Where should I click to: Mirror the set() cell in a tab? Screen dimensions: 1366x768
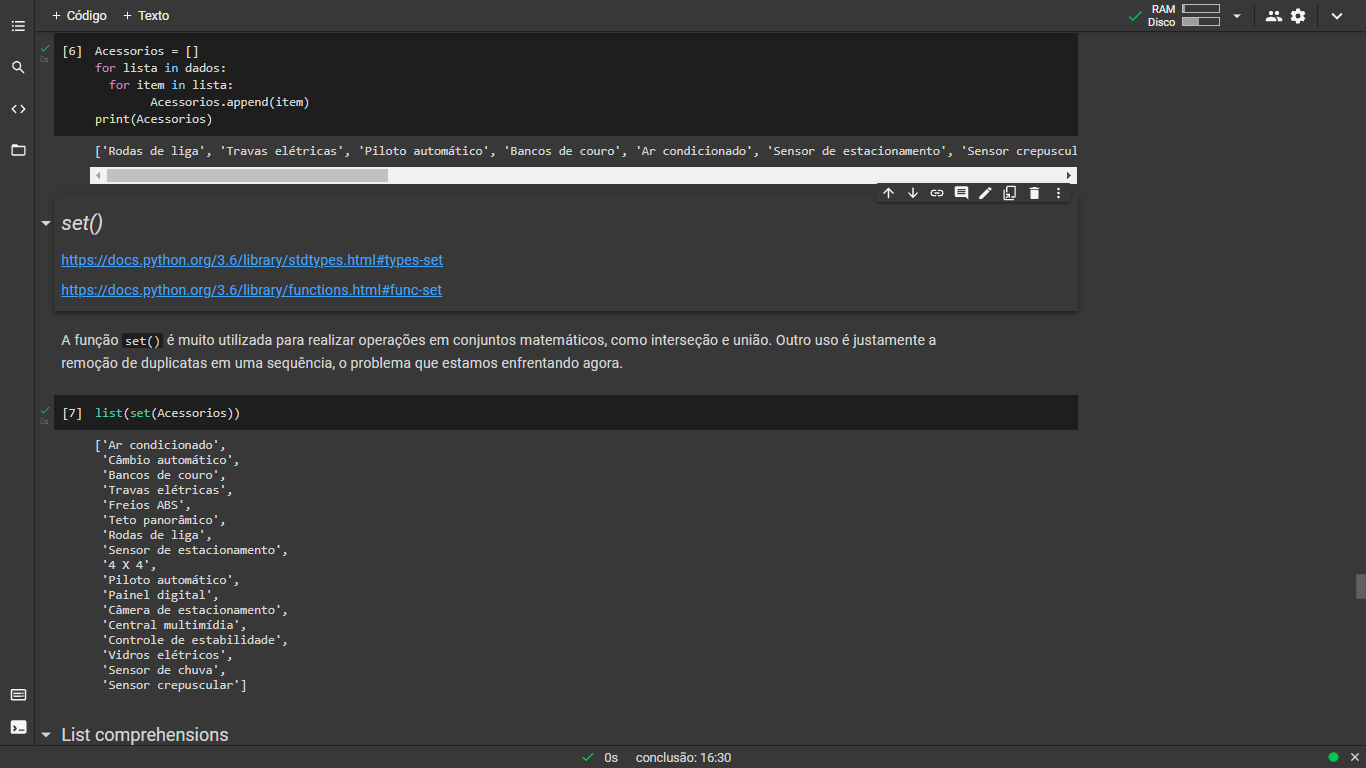pyautogui.click(x=1010, y=193)
